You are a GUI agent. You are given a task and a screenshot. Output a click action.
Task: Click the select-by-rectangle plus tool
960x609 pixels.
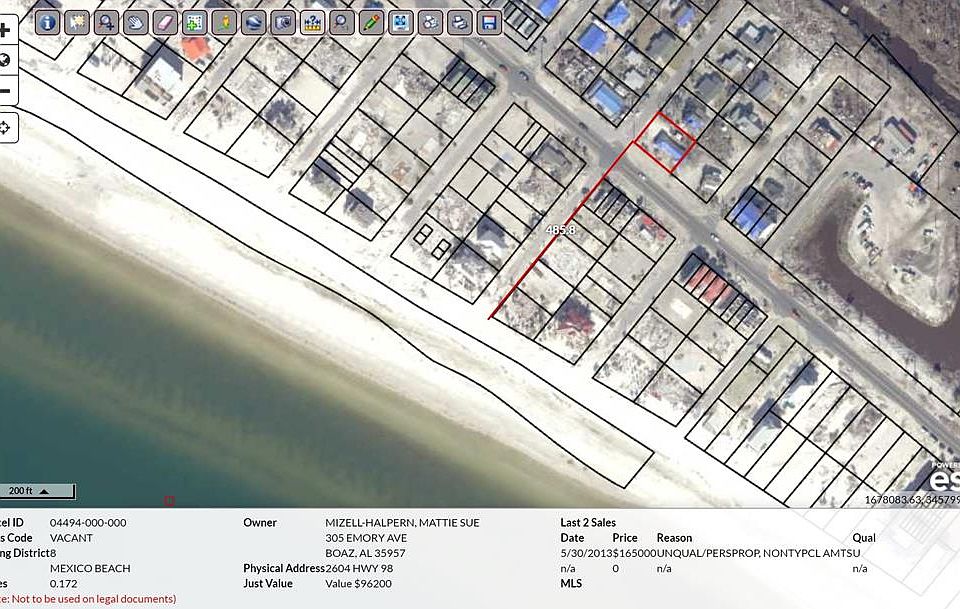(195, 23)
